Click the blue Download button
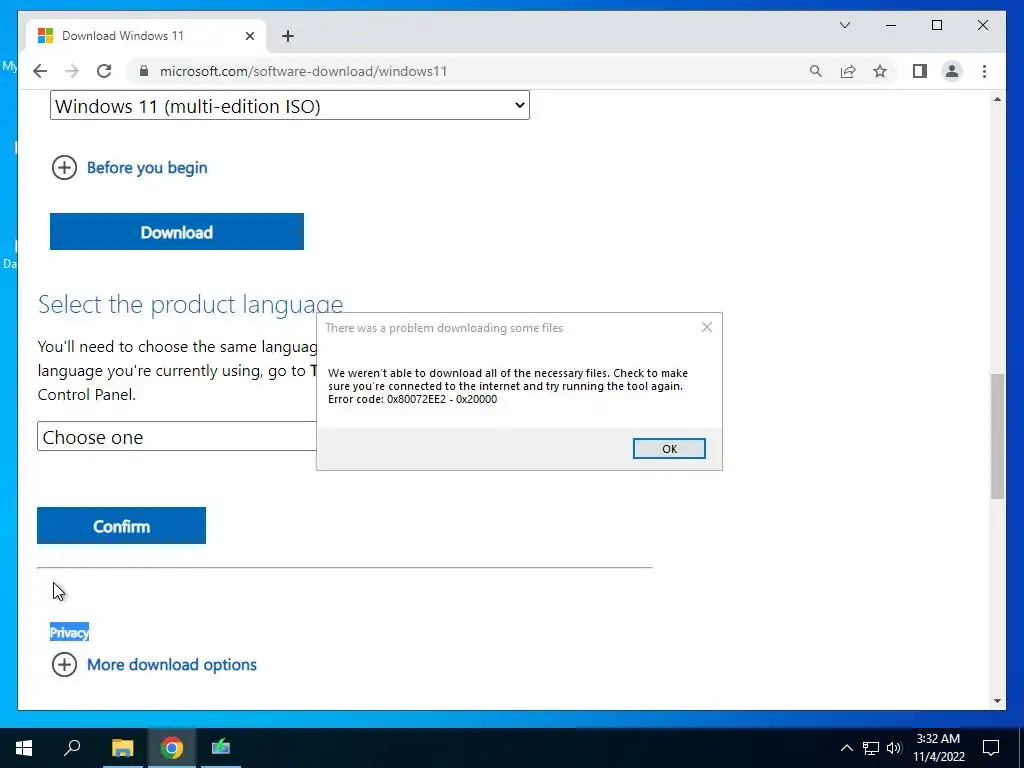This screenshot has width=1024, height=768. point(177,232)
